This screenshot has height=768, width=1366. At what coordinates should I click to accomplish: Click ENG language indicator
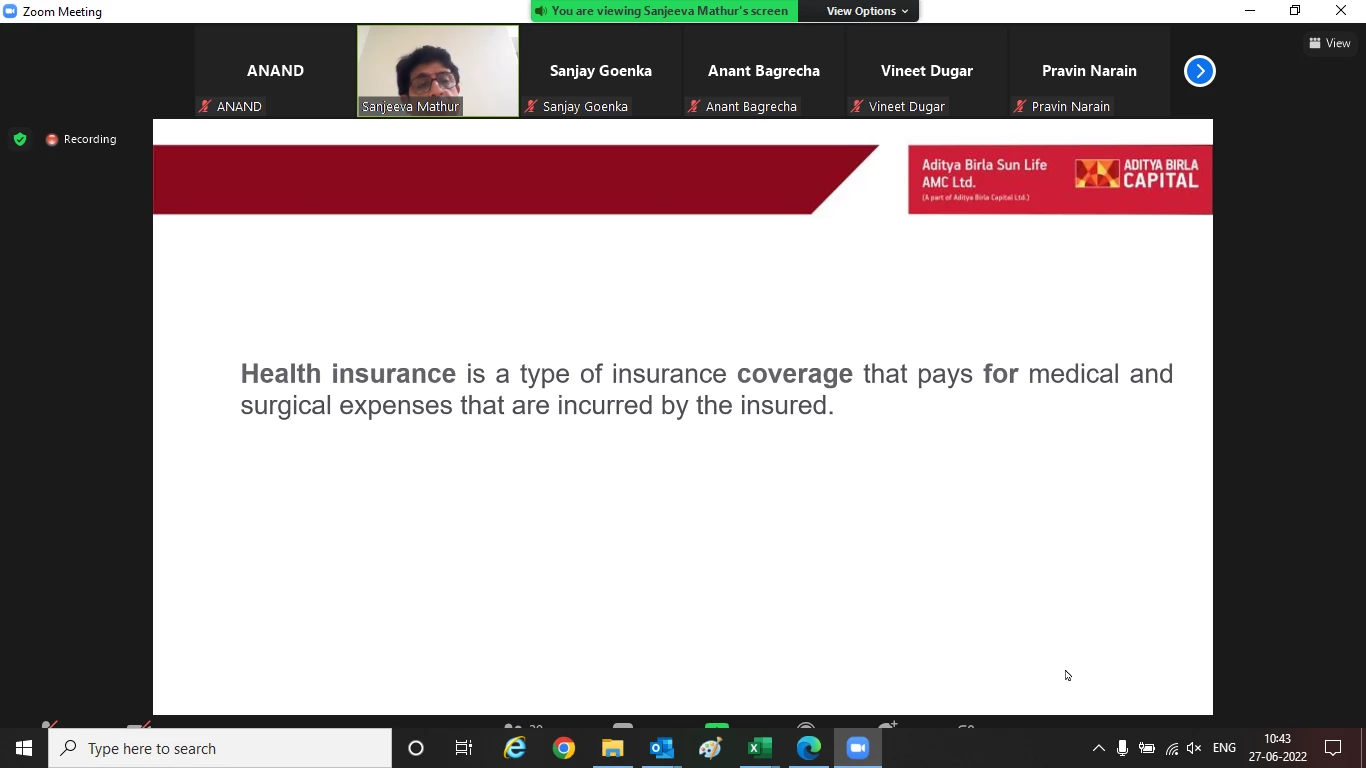pyautogui.click(x=1224, y=748)
